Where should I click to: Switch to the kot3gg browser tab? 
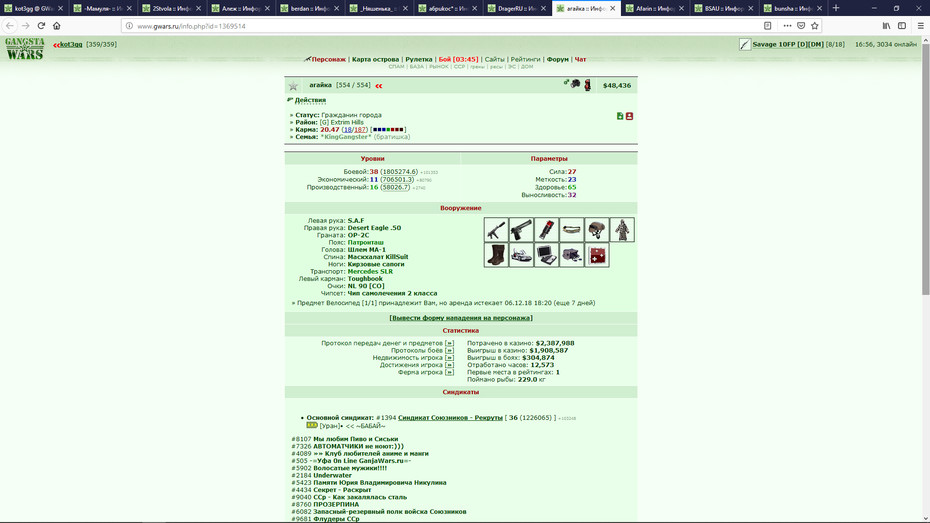(34, 8)
